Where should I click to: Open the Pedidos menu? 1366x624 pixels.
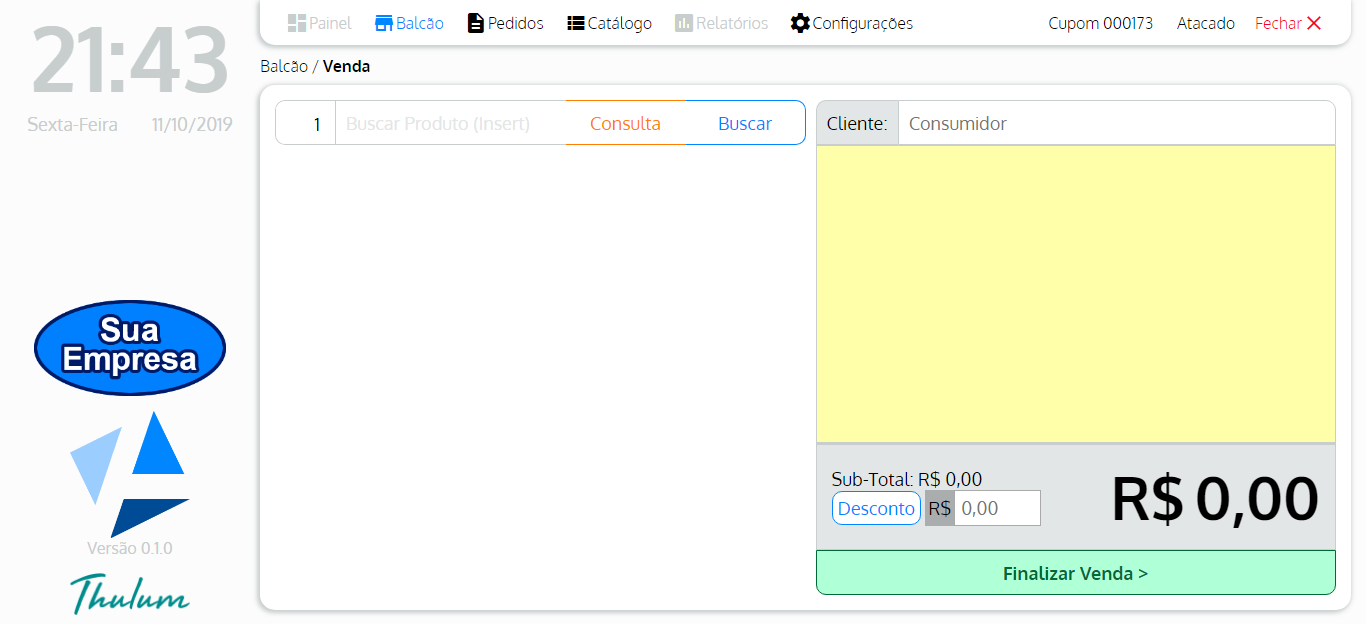(515, 23)
